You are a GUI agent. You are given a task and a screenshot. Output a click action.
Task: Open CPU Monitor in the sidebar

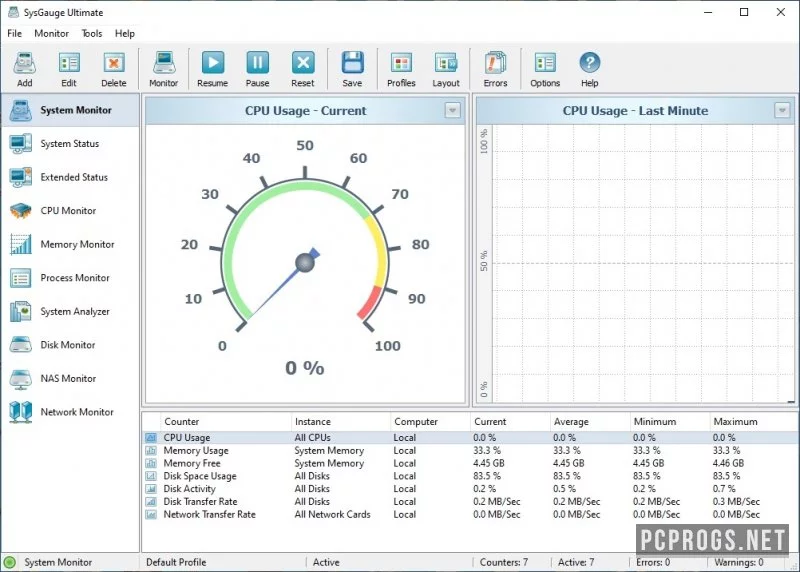[70, 211]
